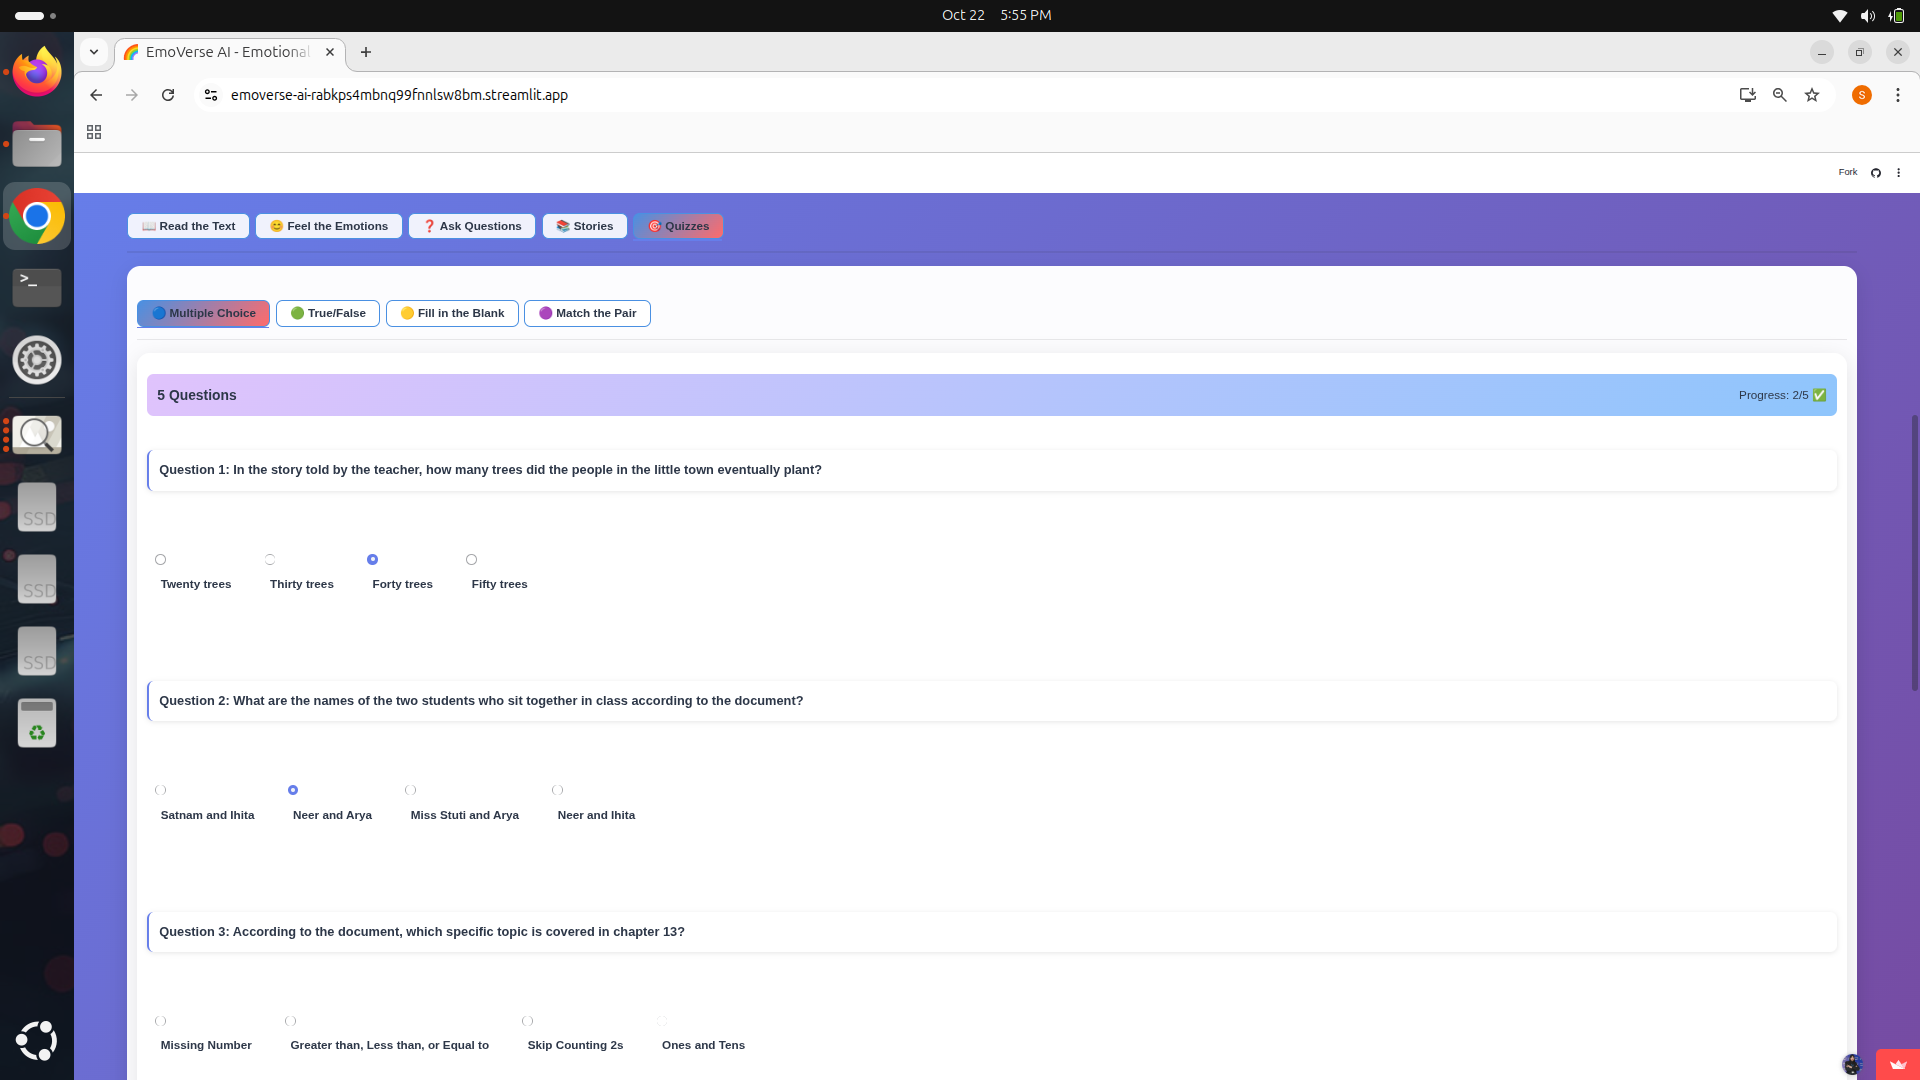Open the Streamlit three-dot app menu
The image size is (1920, 1080).
click(1898, 173)
